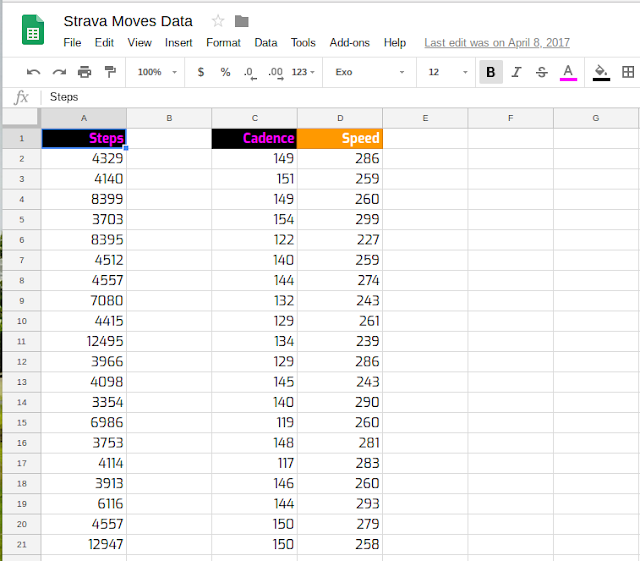Viewport: 640px width, 561px height.
Task: Open the fill color picker
Action: click(x=601, y=73)
